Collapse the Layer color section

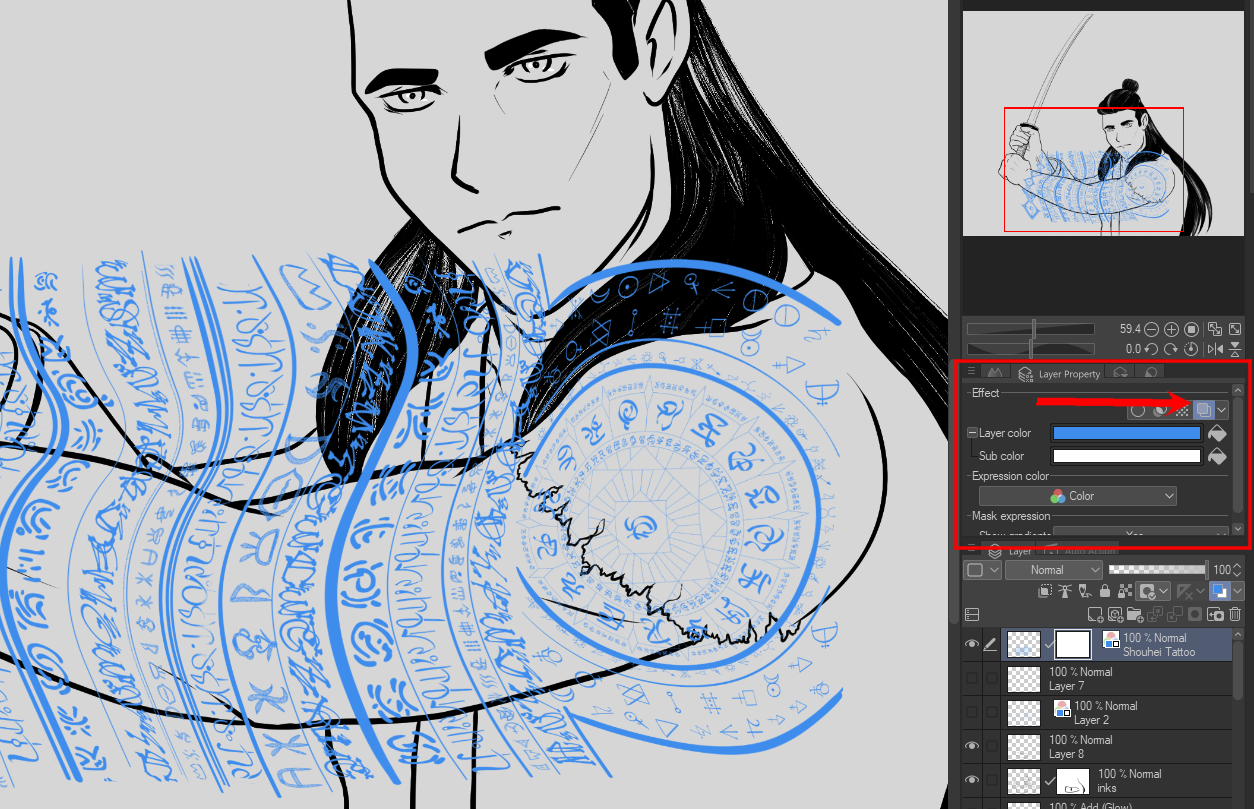coord(972,433)
